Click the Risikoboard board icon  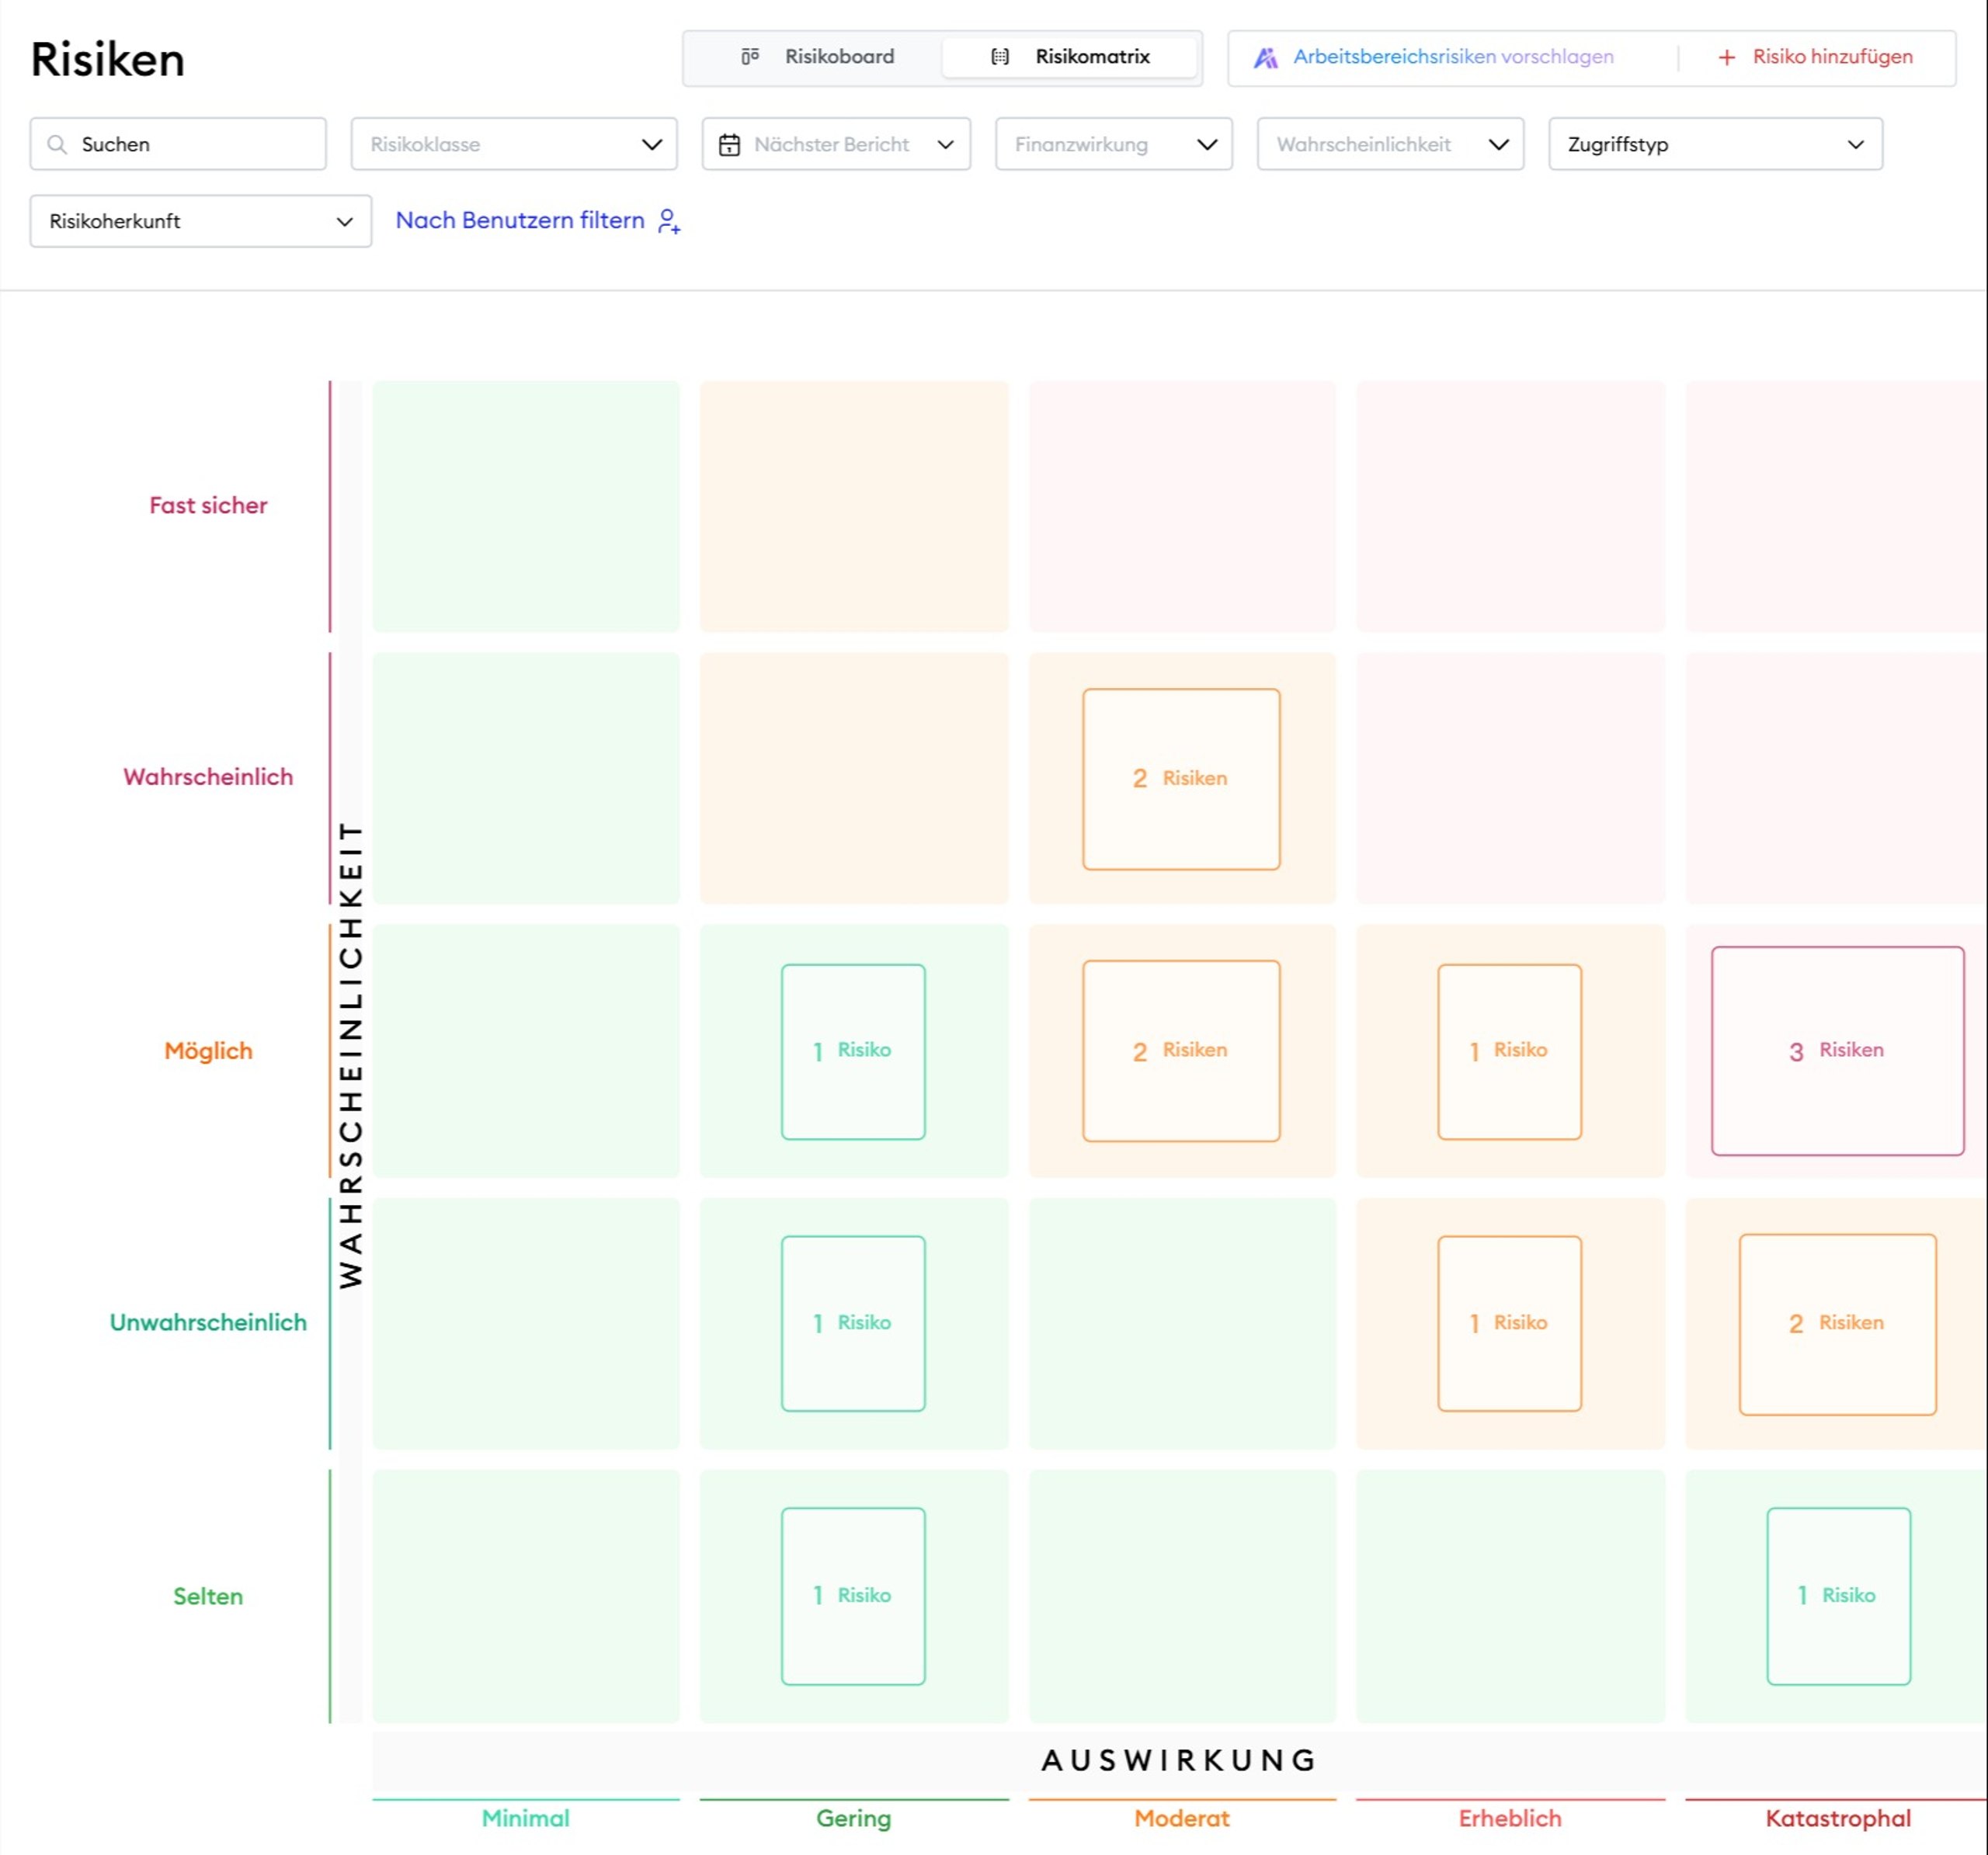(750, 57)
